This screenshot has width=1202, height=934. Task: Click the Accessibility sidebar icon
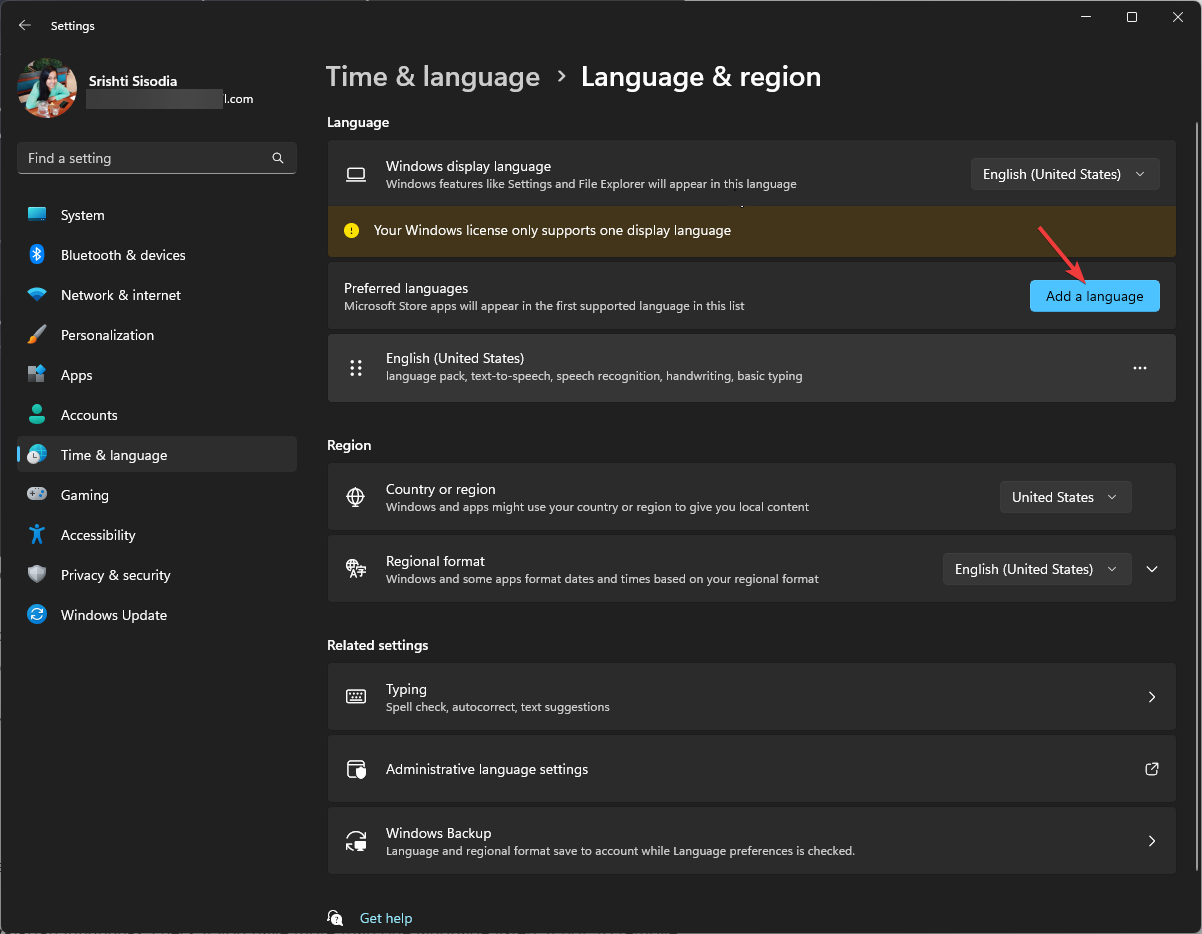37,535
